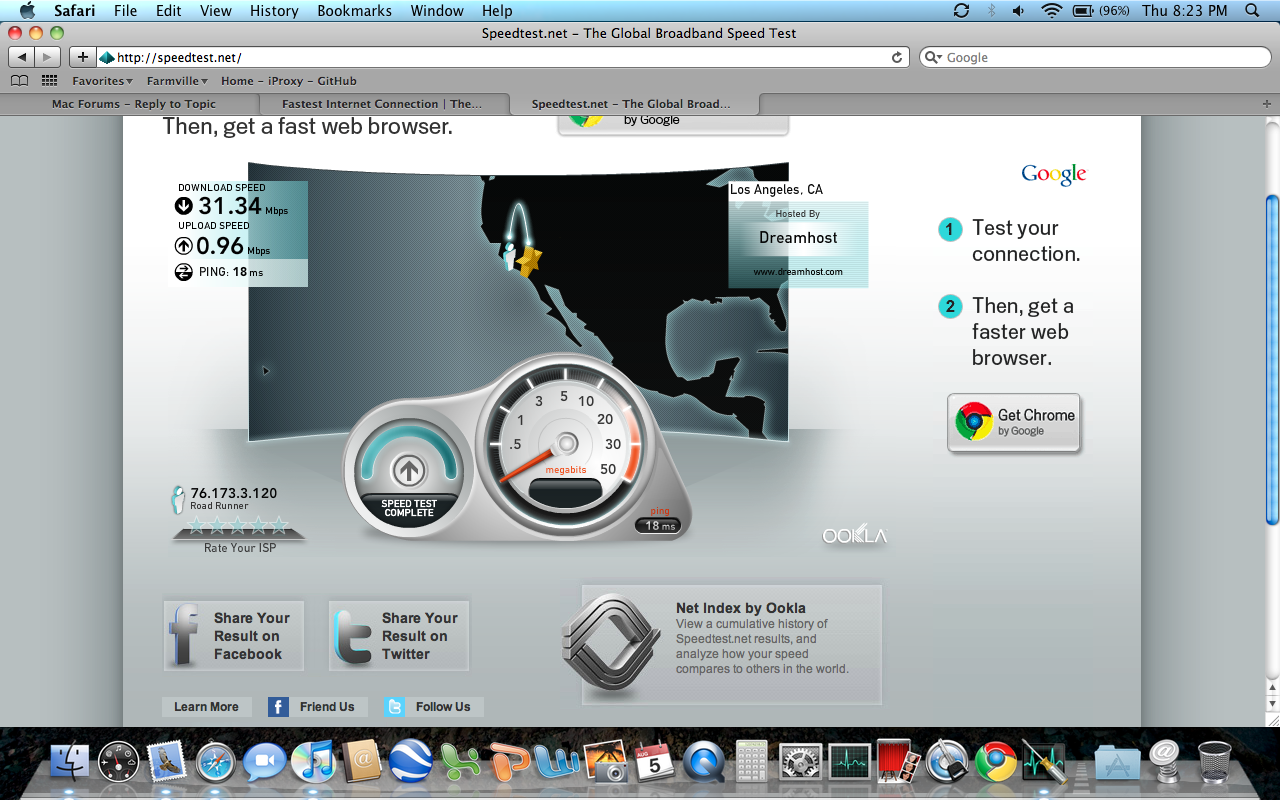The image size is (1280, 800).
Task: Click the speed test restart arrow gauge
Action: [408, 469]
